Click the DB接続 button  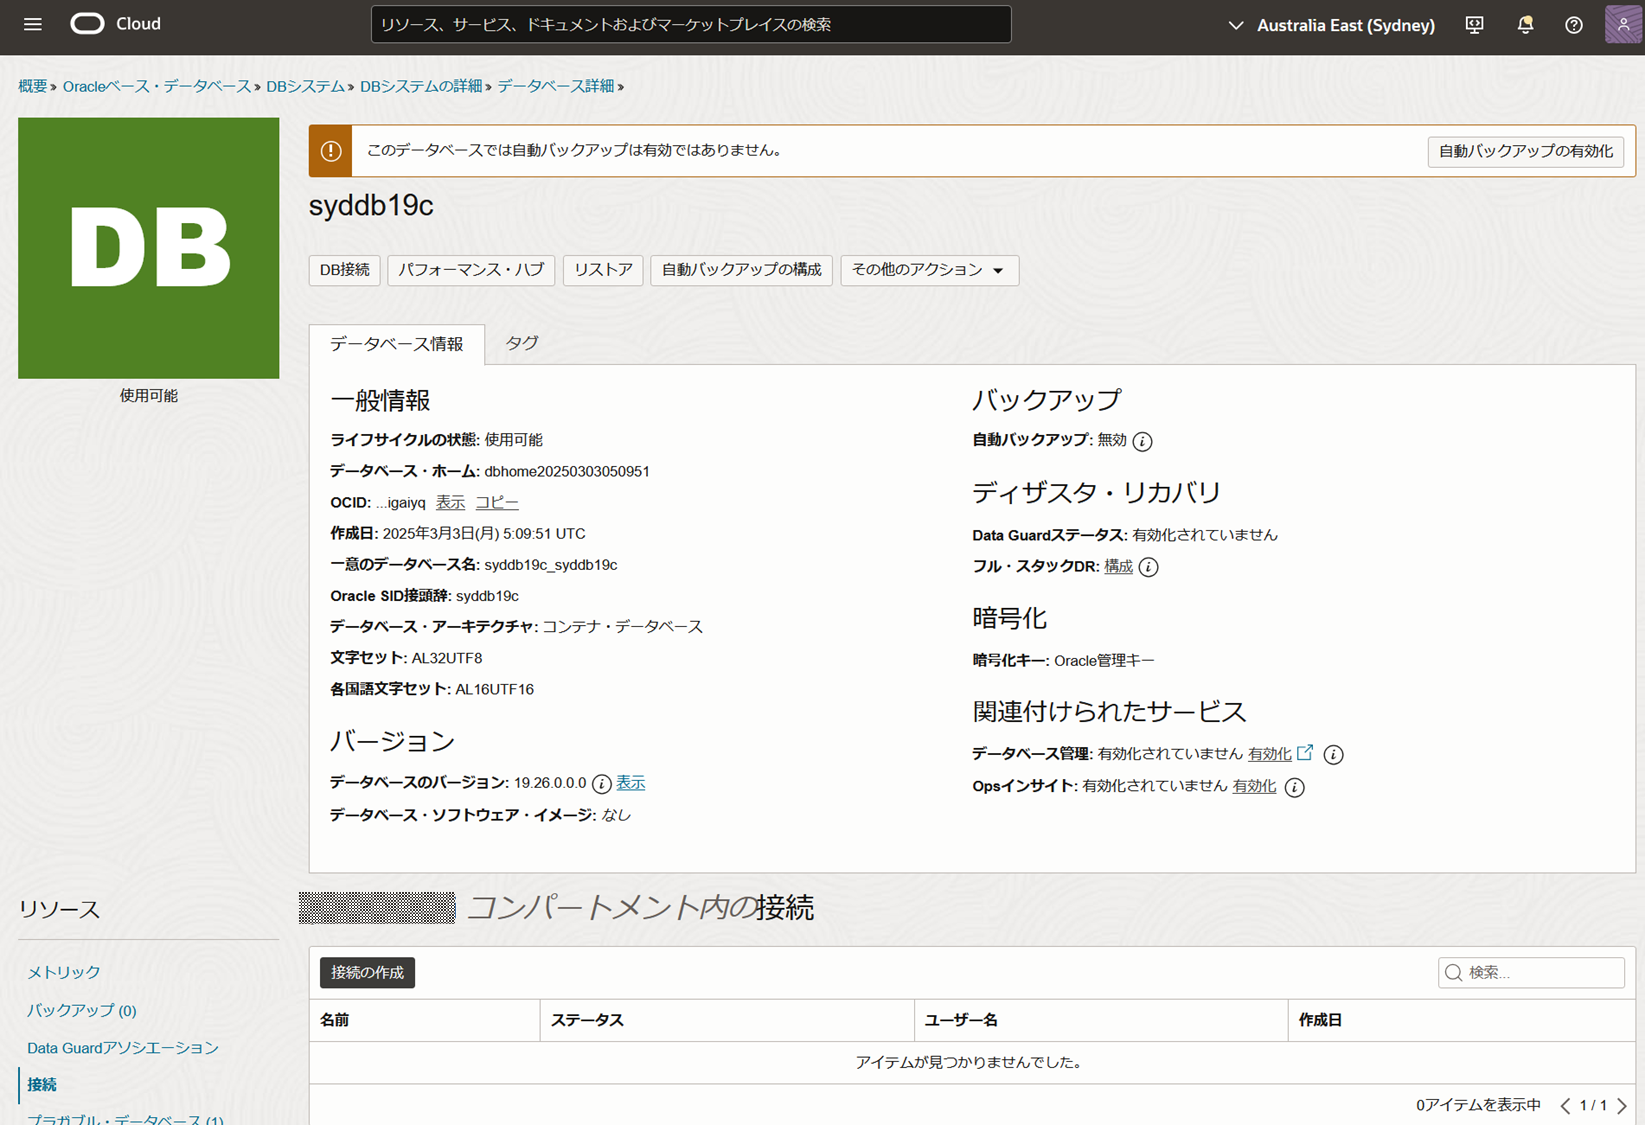(x=345, y=270)
